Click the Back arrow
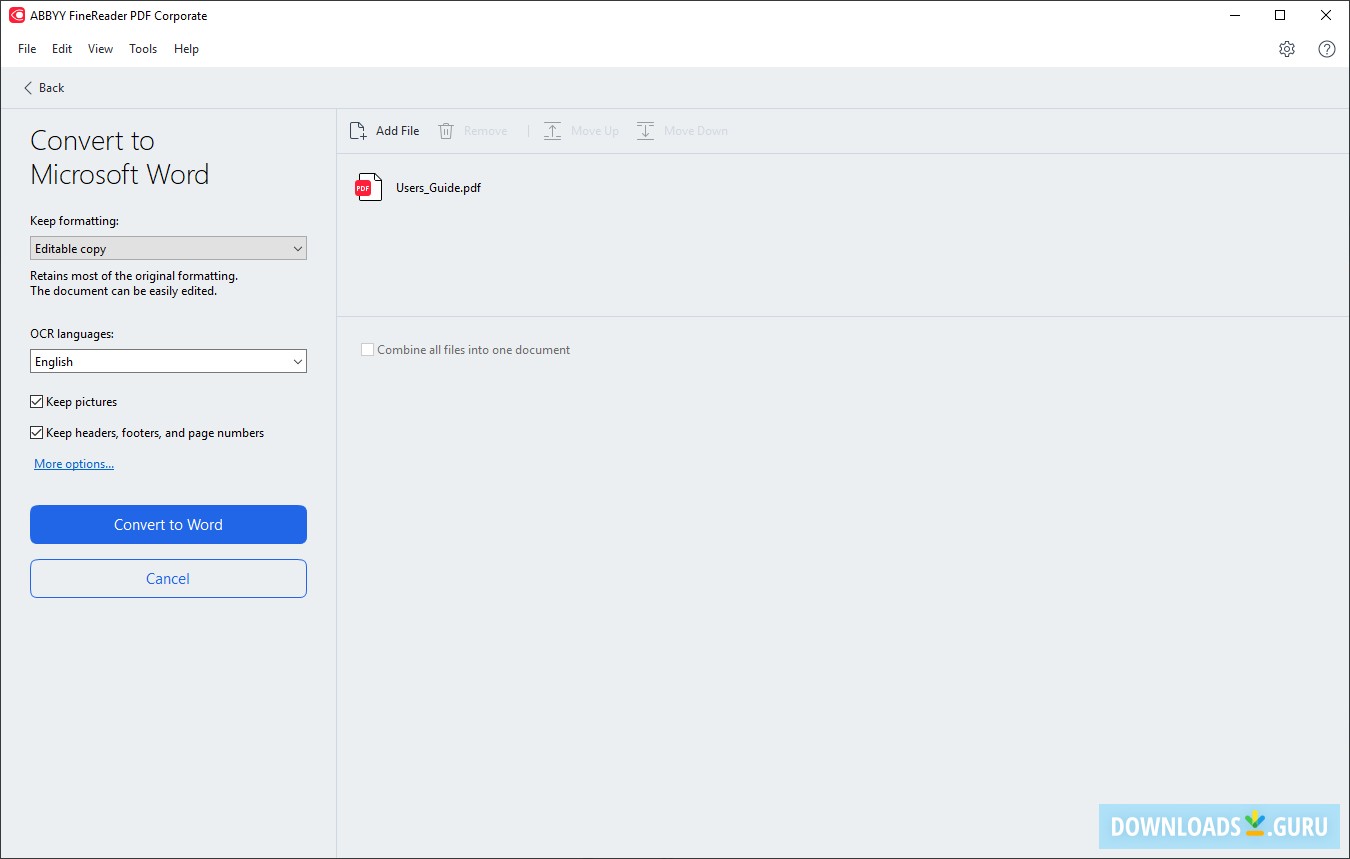Image resolution: width=1350 pixels, height=859 pixels. tap(28, 88)
